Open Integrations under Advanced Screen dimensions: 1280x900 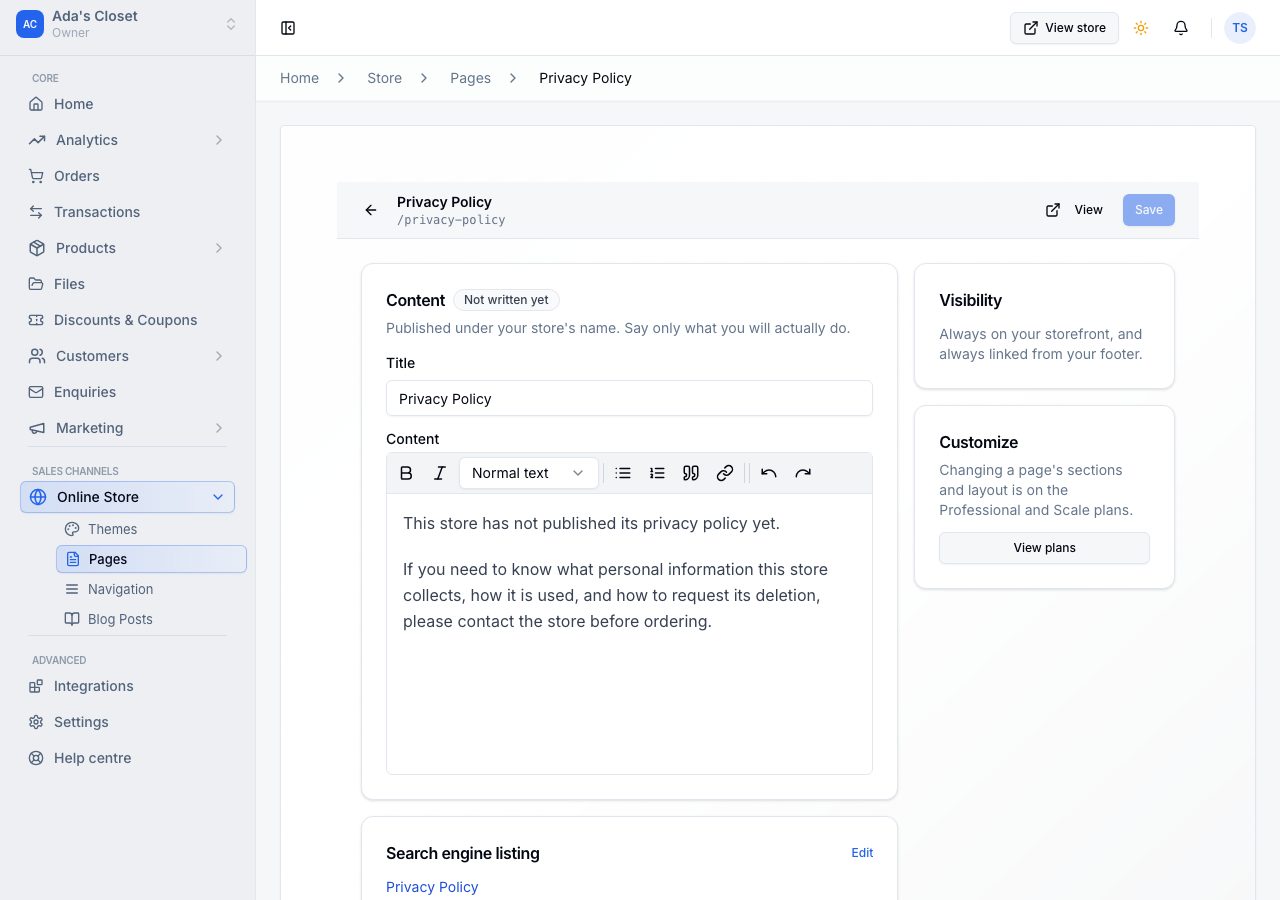[x=127, y=686]
